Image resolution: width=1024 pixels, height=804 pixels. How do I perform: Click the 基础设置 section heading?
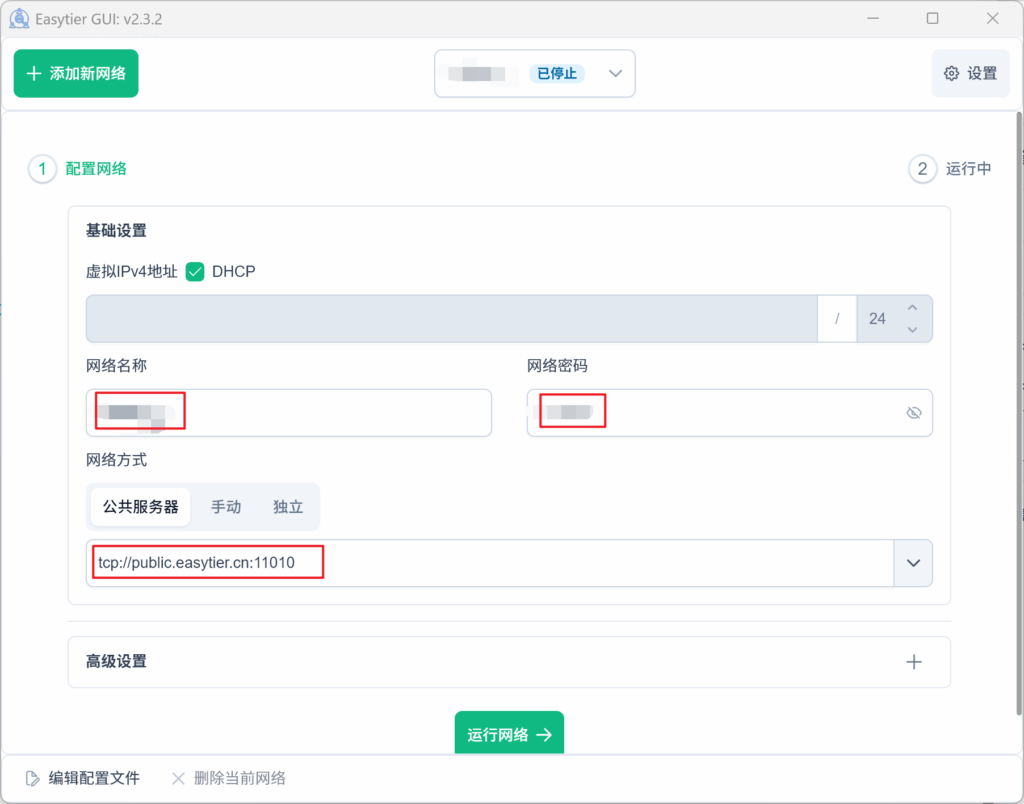[116, 231]
